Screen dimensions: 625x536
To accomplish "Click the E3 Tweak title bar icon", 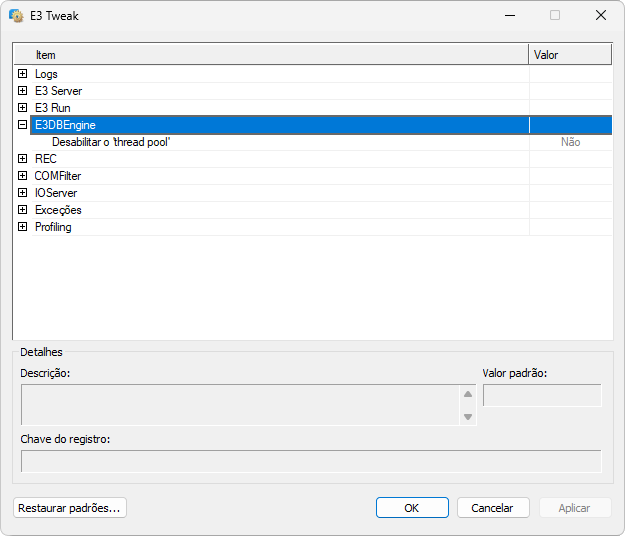I will (16, 15).
